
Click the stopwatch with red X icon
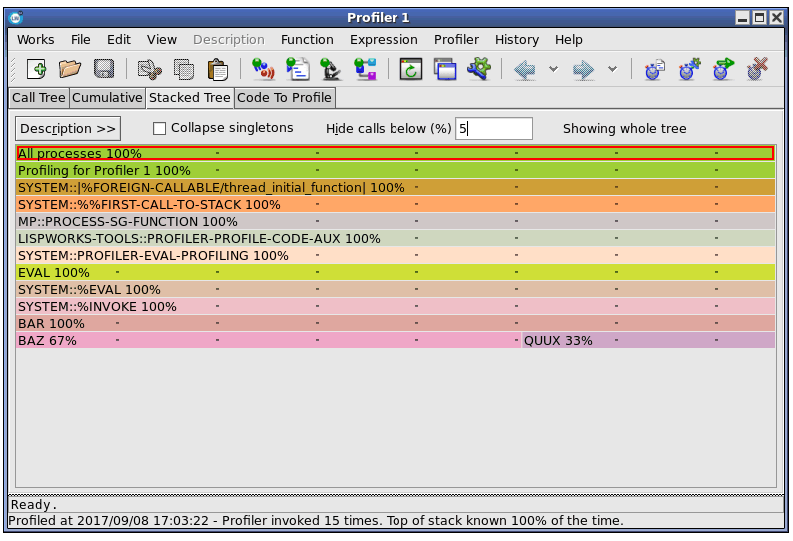tap(758, 68)
